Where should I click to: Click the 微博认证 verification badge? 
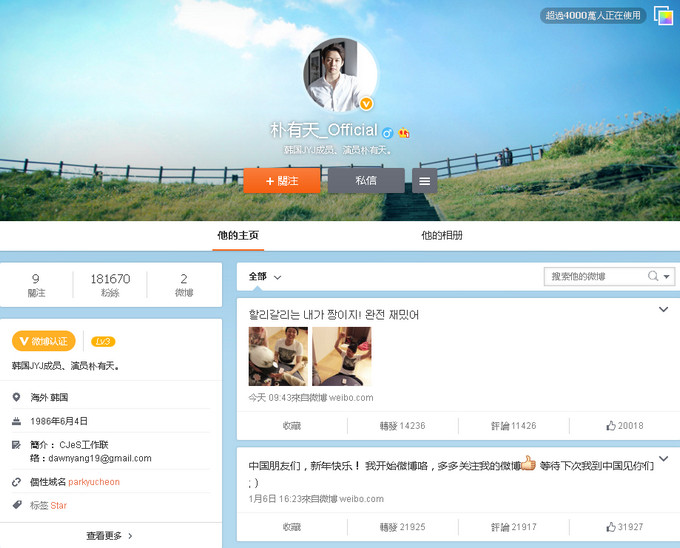pyautogui.click(x=44, y=341)
